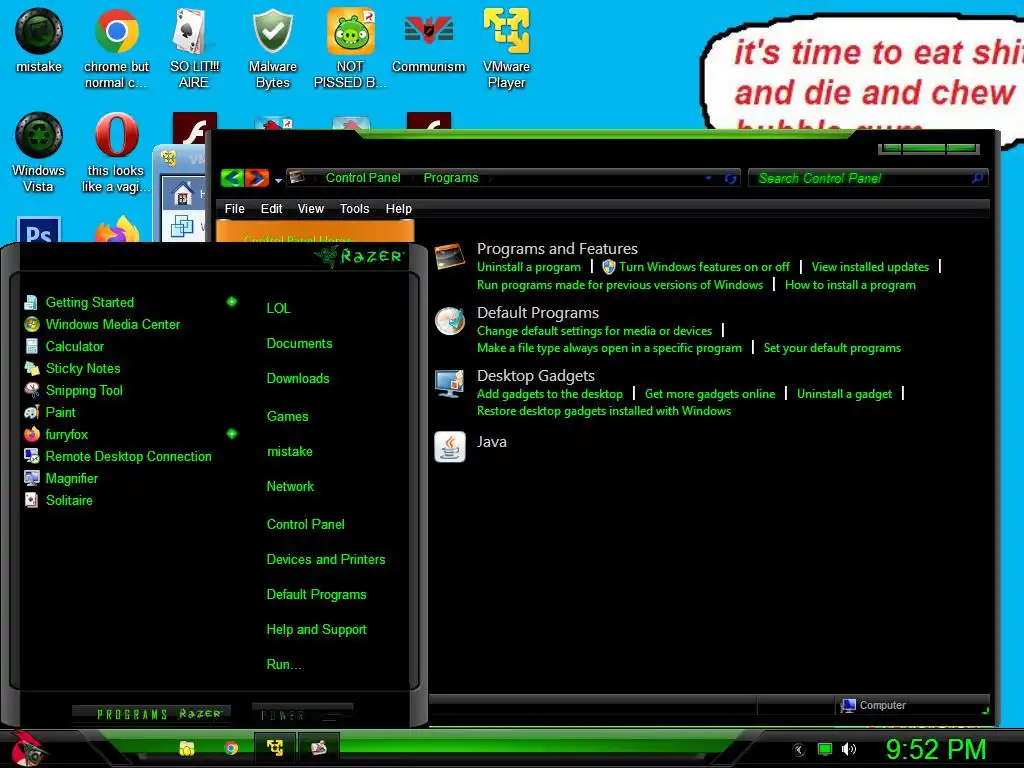Click Chrome icon on the taskbar
This screenshot has width=1024, height=768.
point(231,748)
